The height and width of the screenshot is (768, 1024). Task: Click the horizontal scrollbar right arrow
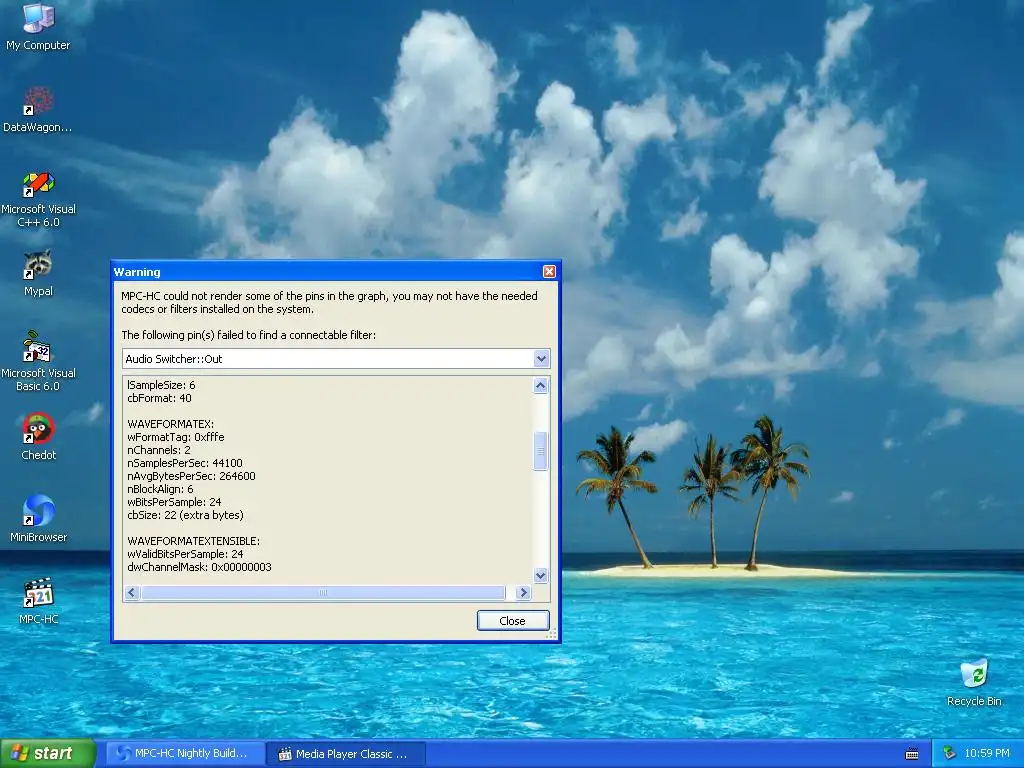tap(523, 592)
